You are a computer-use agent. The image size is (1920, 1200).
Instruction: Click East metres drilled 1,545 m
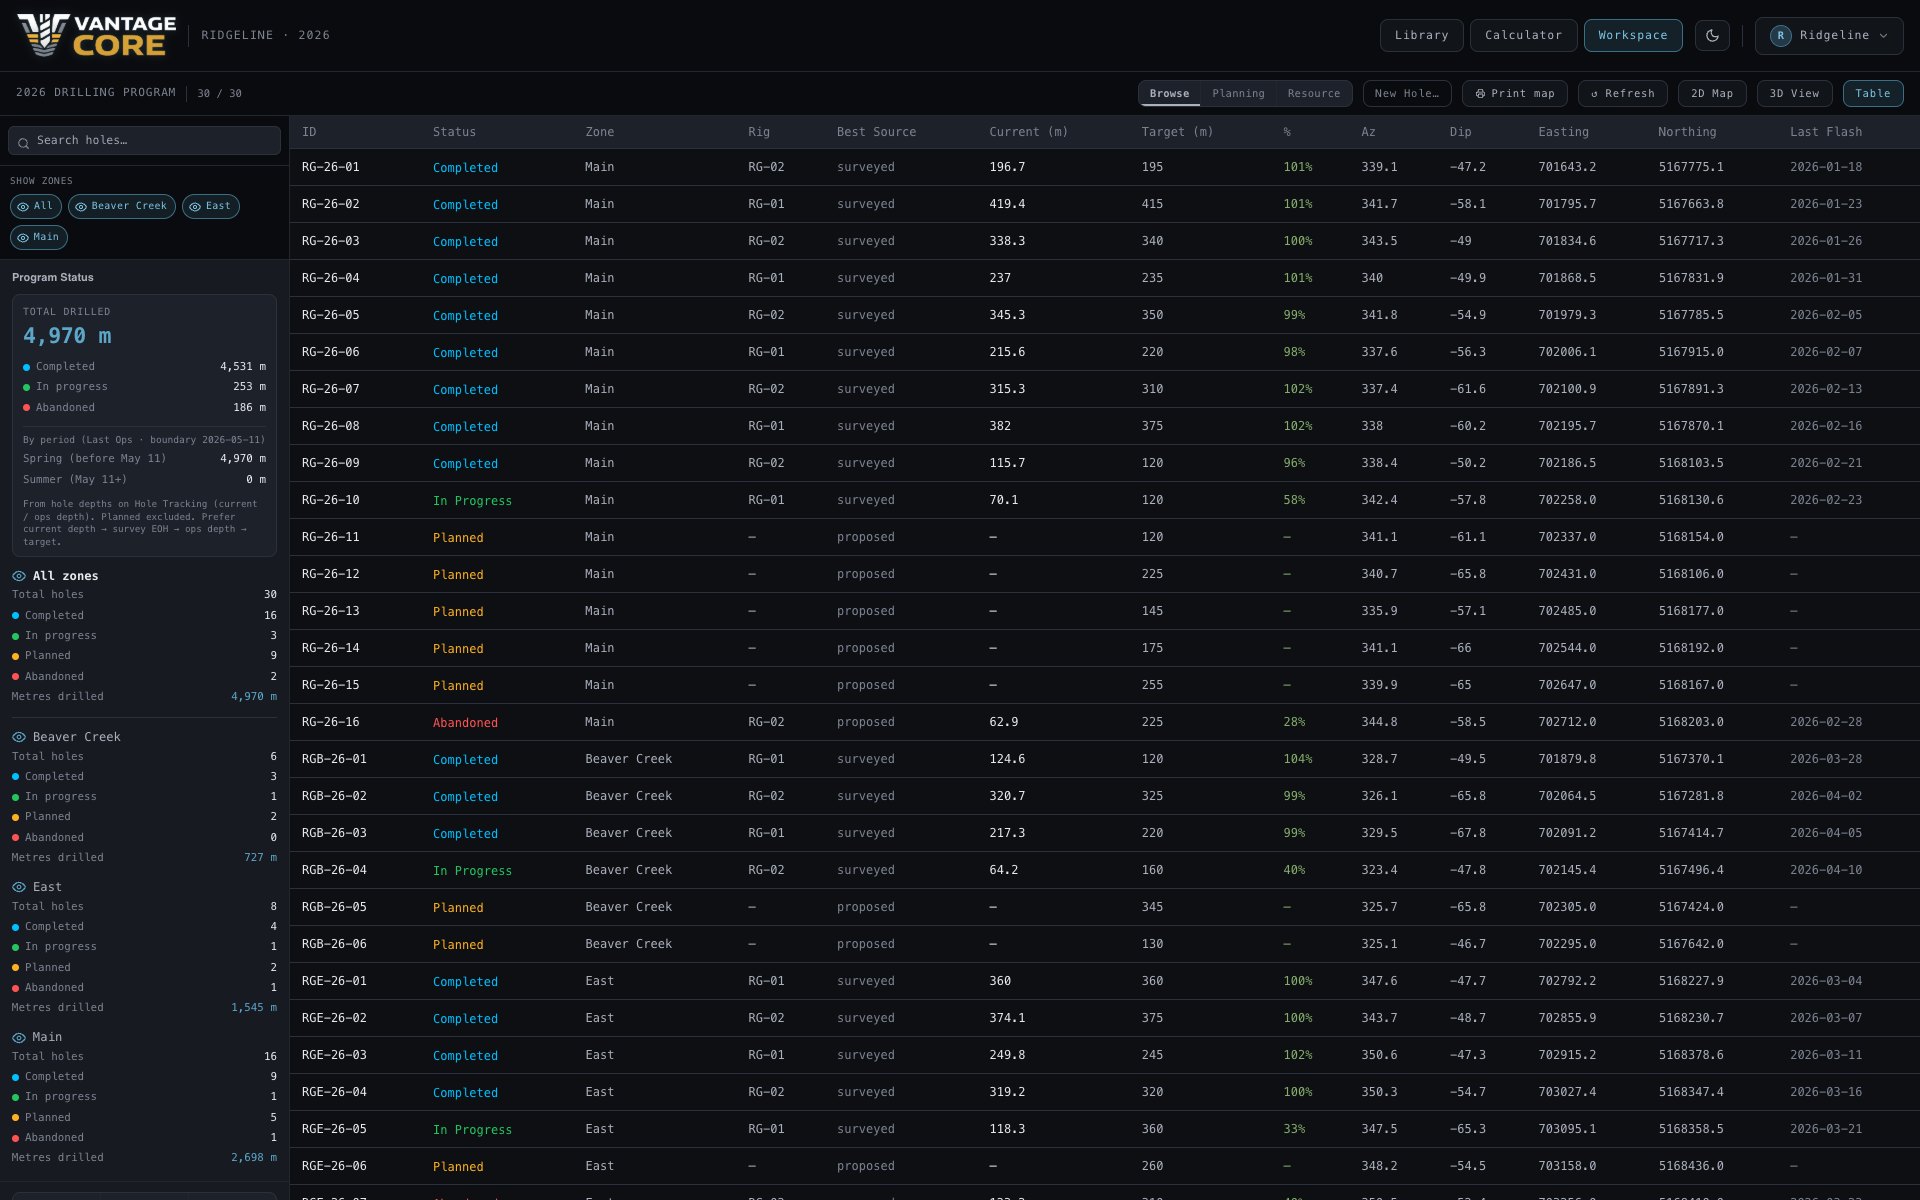(254, 1007)
